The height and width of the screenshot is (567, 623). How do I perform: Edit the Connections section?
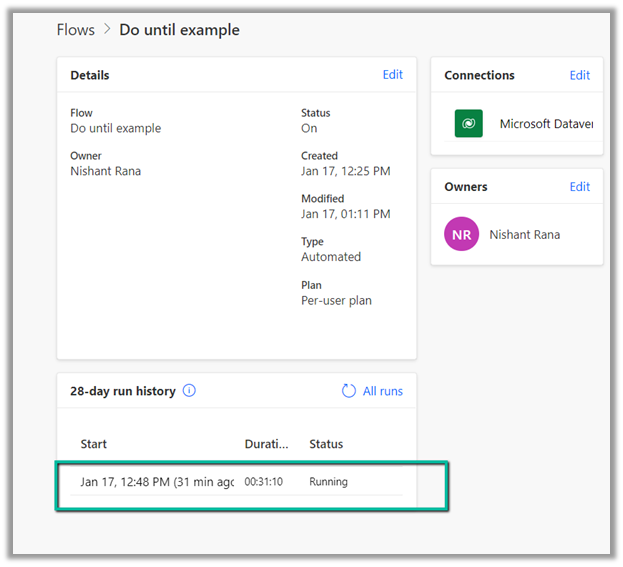pyautogui.click(x=580, y=75)
